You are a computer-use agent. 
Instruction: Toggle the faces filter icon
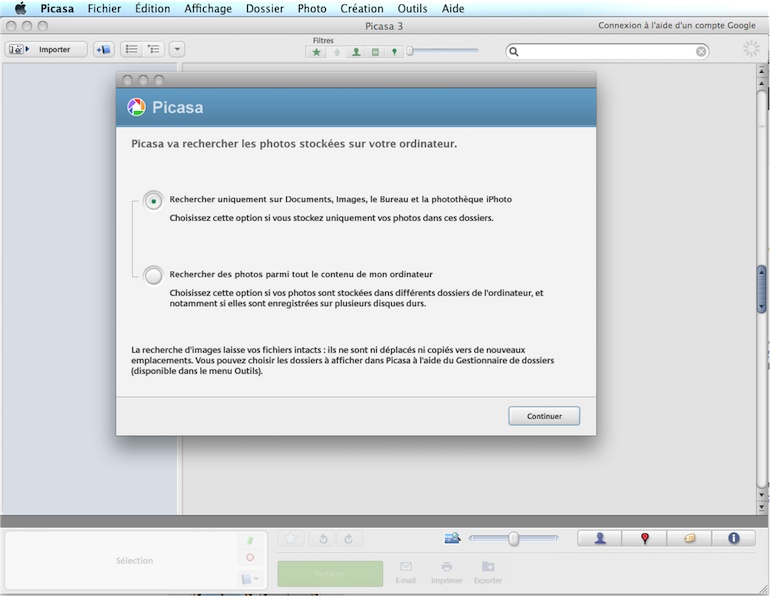(356, 52)
